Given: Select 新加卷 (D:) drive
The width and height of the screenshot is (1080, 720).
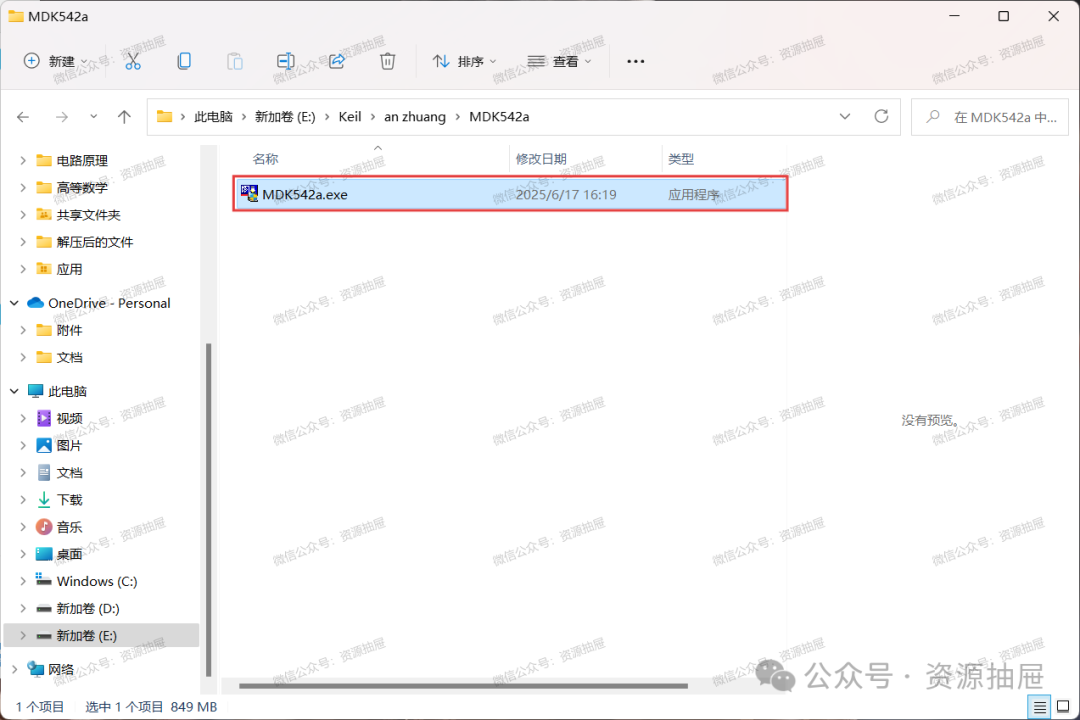Looking at the screenshot, I should (x=87, y=608).
